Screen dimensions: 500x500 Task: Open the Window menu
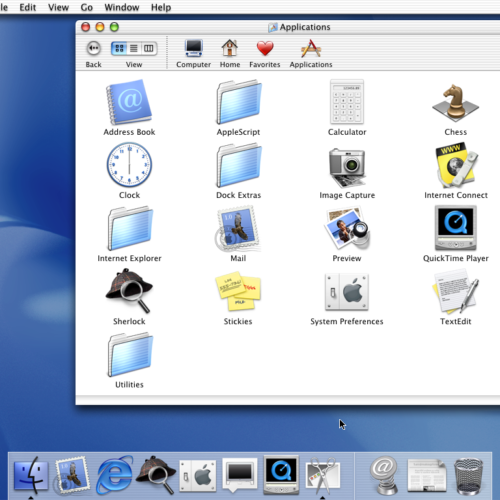122,7
